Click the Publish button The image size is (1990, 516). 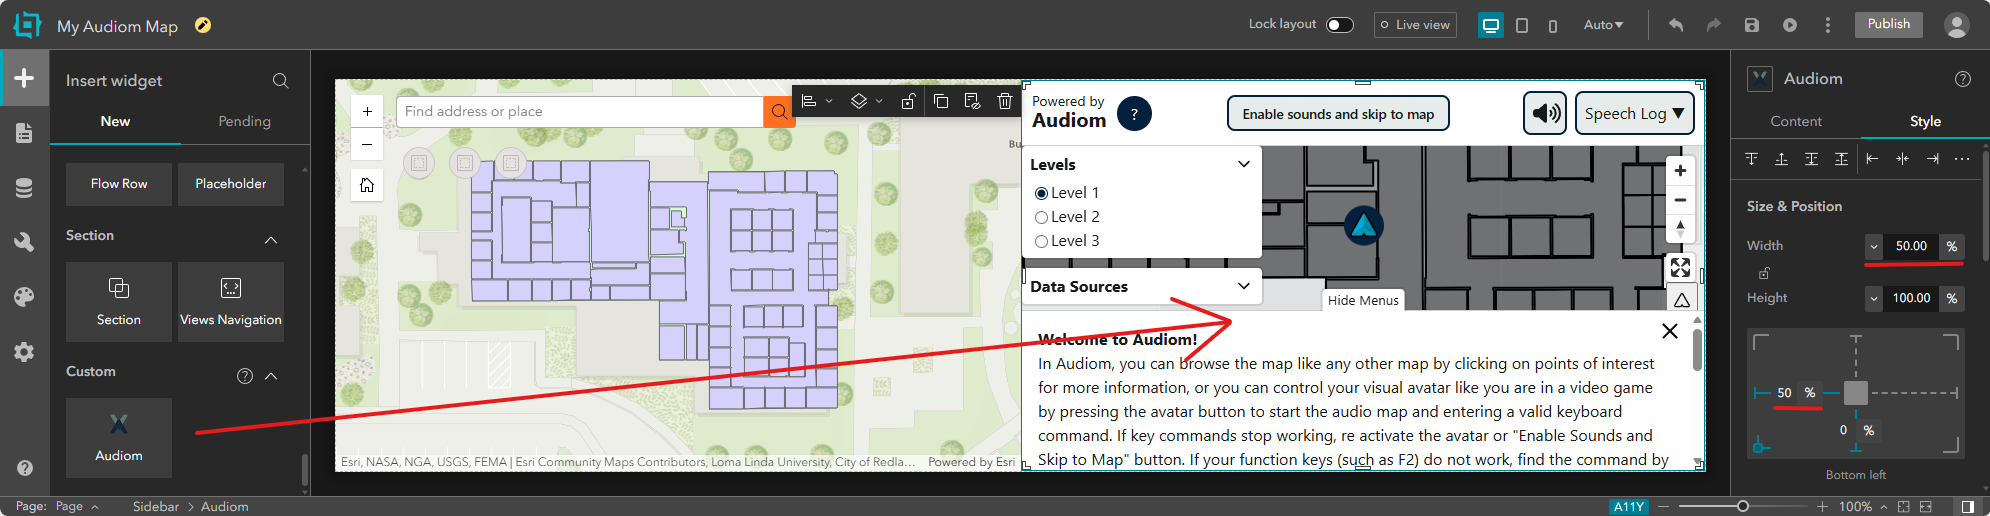tap(1888, 24)
